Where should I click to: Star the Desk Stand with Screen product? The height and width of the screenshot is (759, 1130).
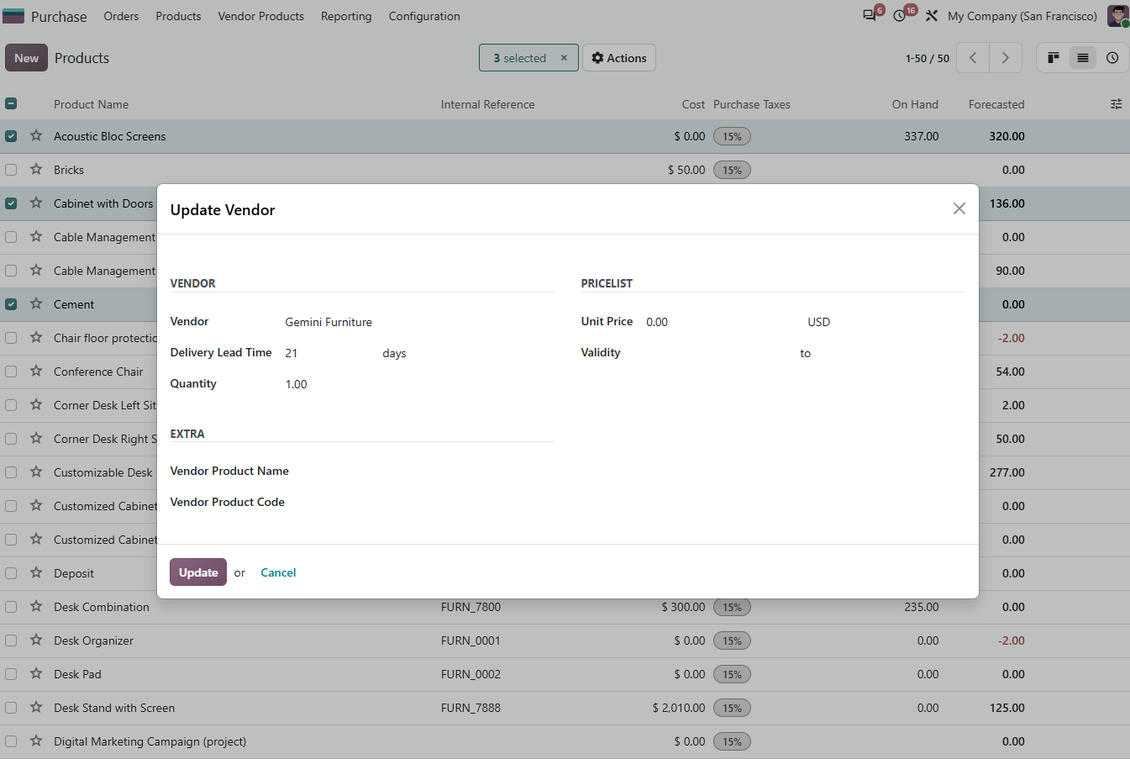[36, 708]
